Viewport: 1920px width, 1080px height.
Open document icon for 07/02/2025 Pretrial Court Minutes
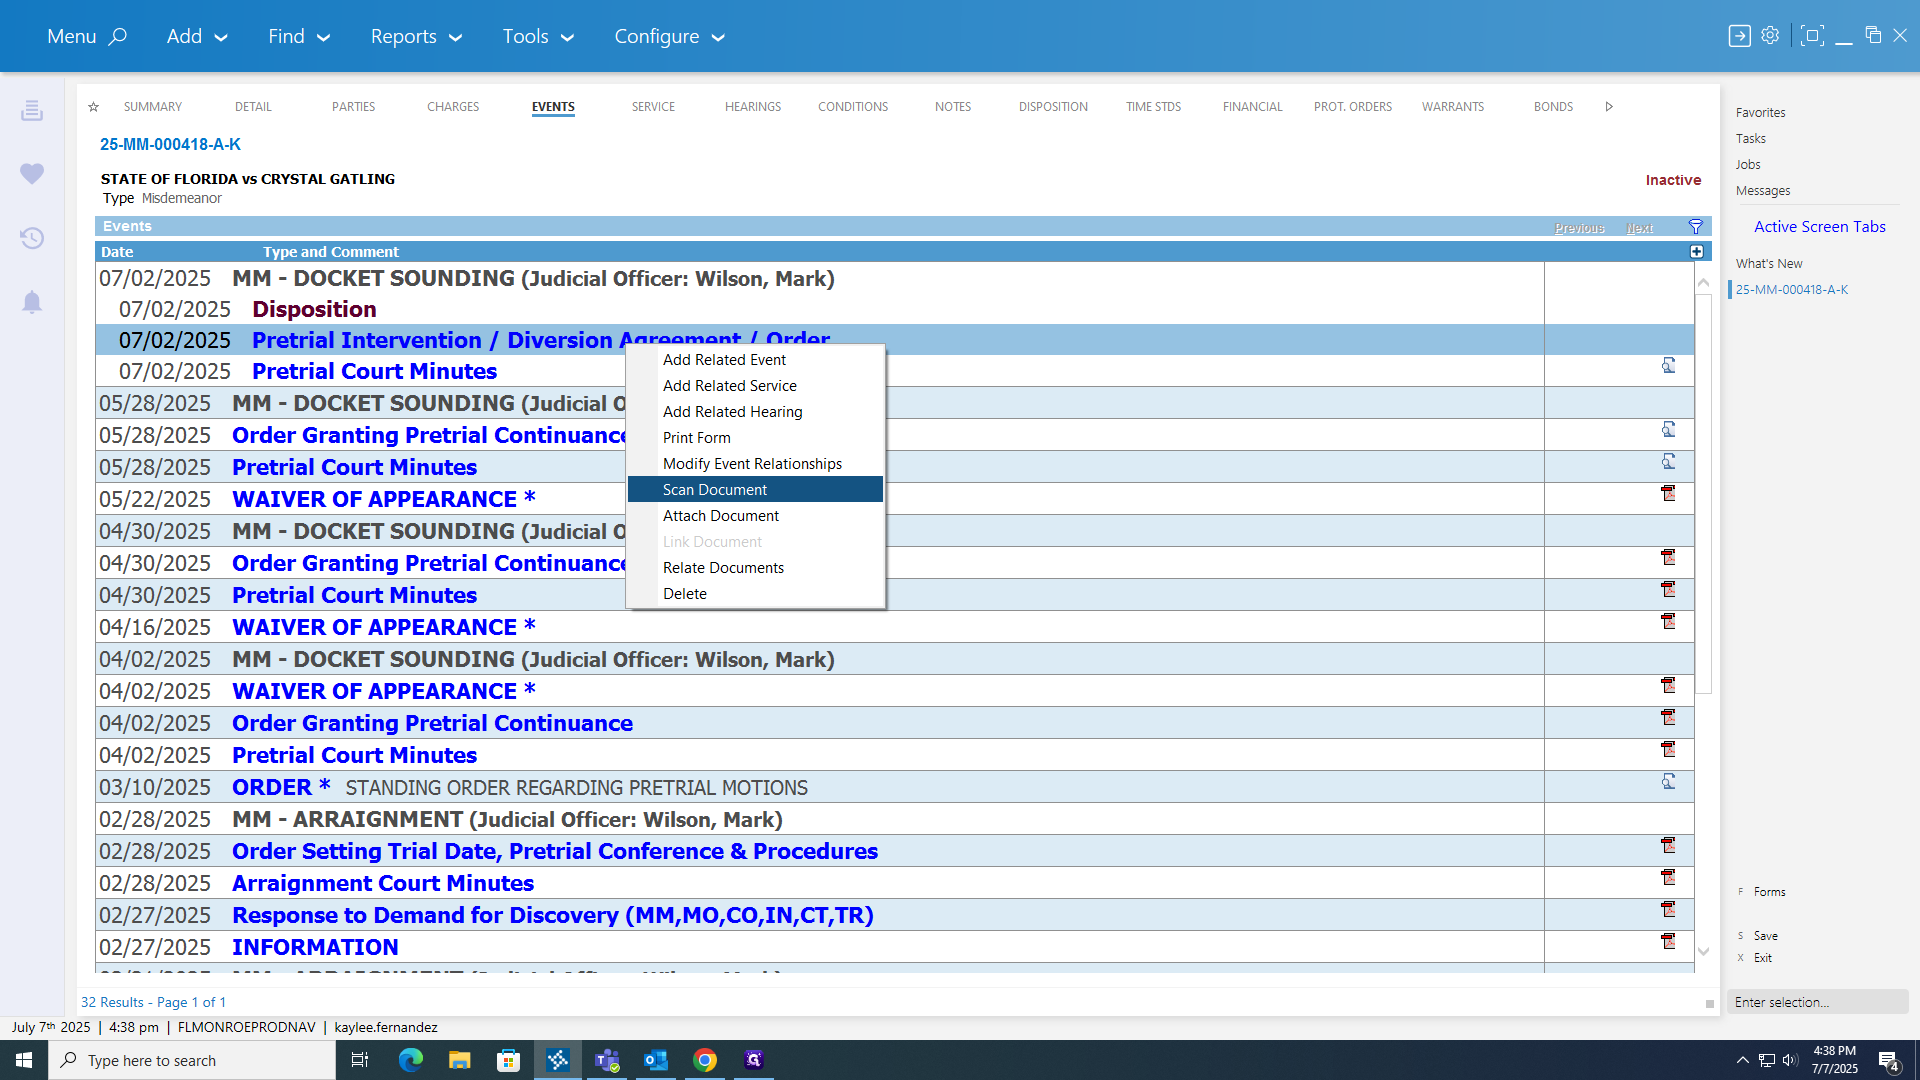[x=1668, y=366]
